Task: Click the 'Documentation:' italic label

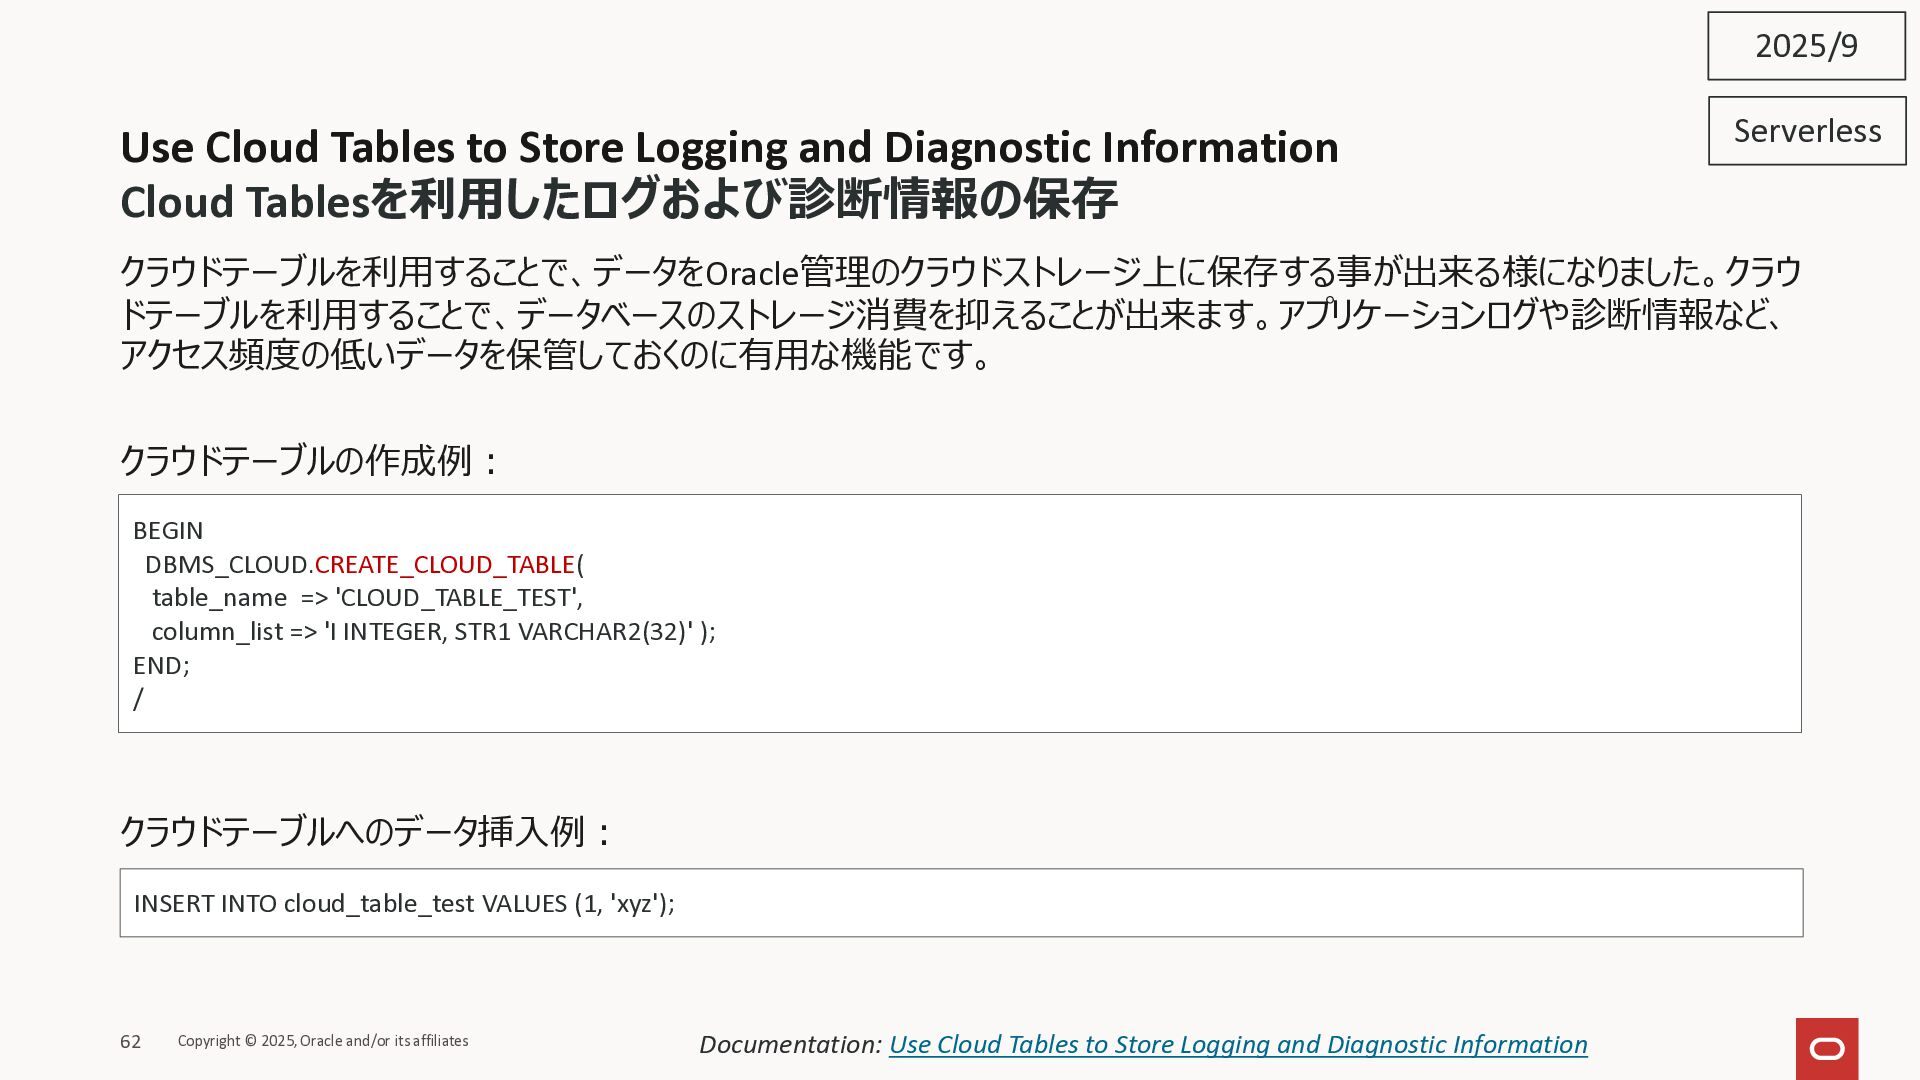Action: pos(789,1044)
